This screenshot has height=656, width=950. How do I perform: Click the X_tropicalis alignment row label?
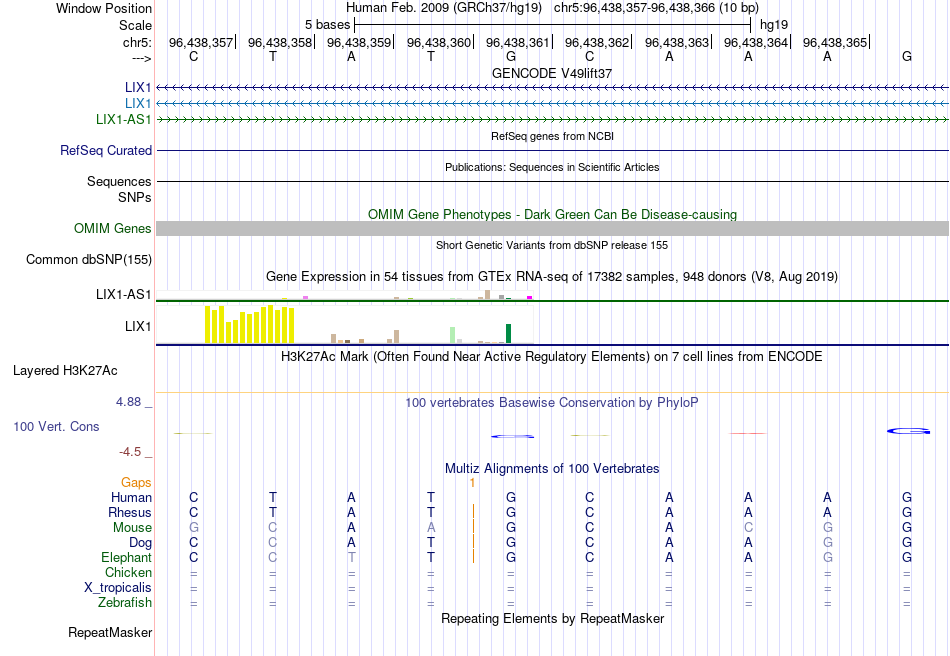click(x=118, y=588)
